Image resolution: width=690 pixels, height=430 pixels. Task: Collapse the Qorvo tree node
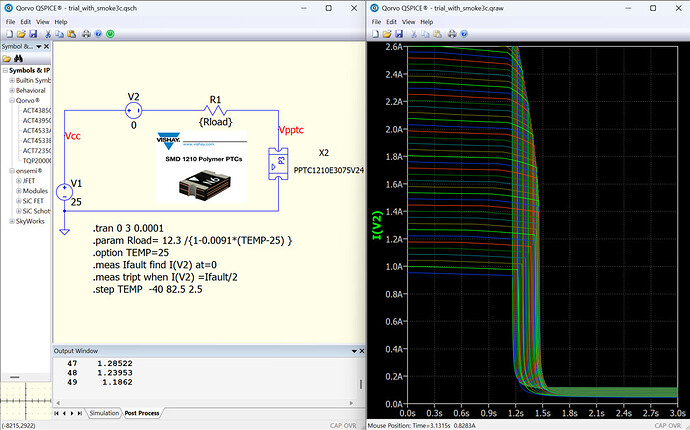pyautogui.click(x=12, y=101)
